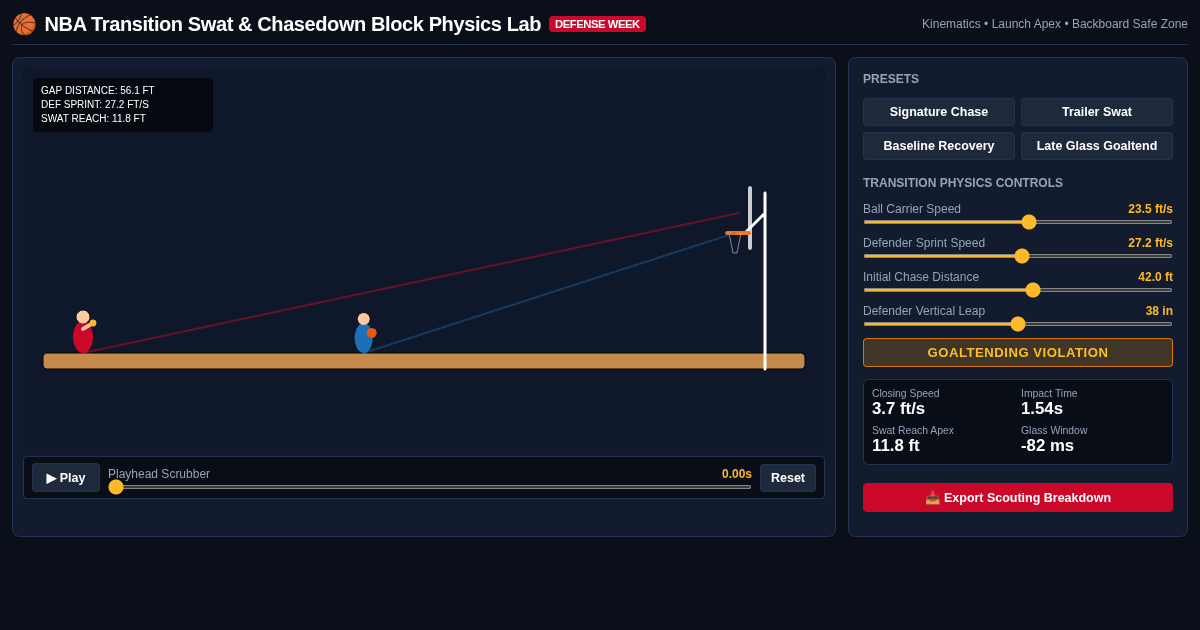Apply the Trailer Swat preset
1200x630 pixels.
tap(1097, 112)
